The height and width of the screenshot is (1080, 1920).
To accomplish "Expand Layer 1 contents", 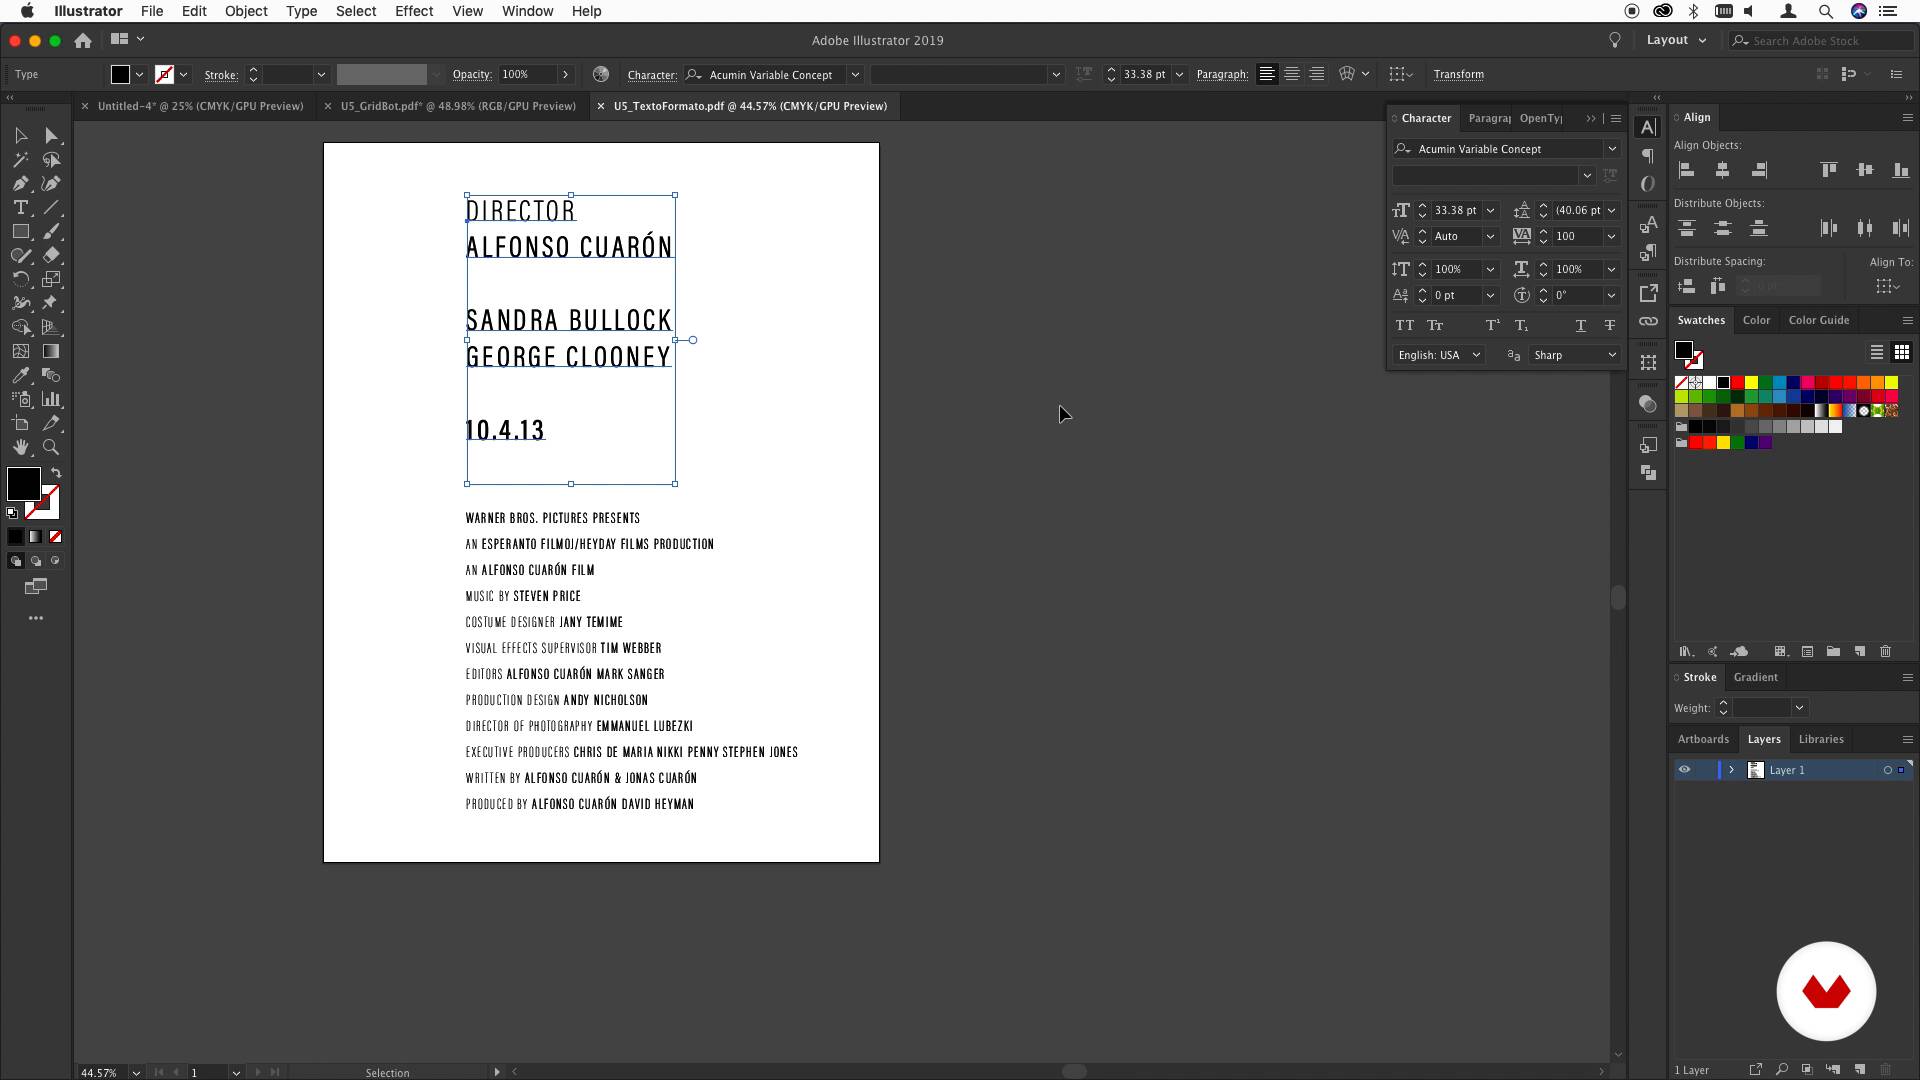I will click(x=1731, y=770).
